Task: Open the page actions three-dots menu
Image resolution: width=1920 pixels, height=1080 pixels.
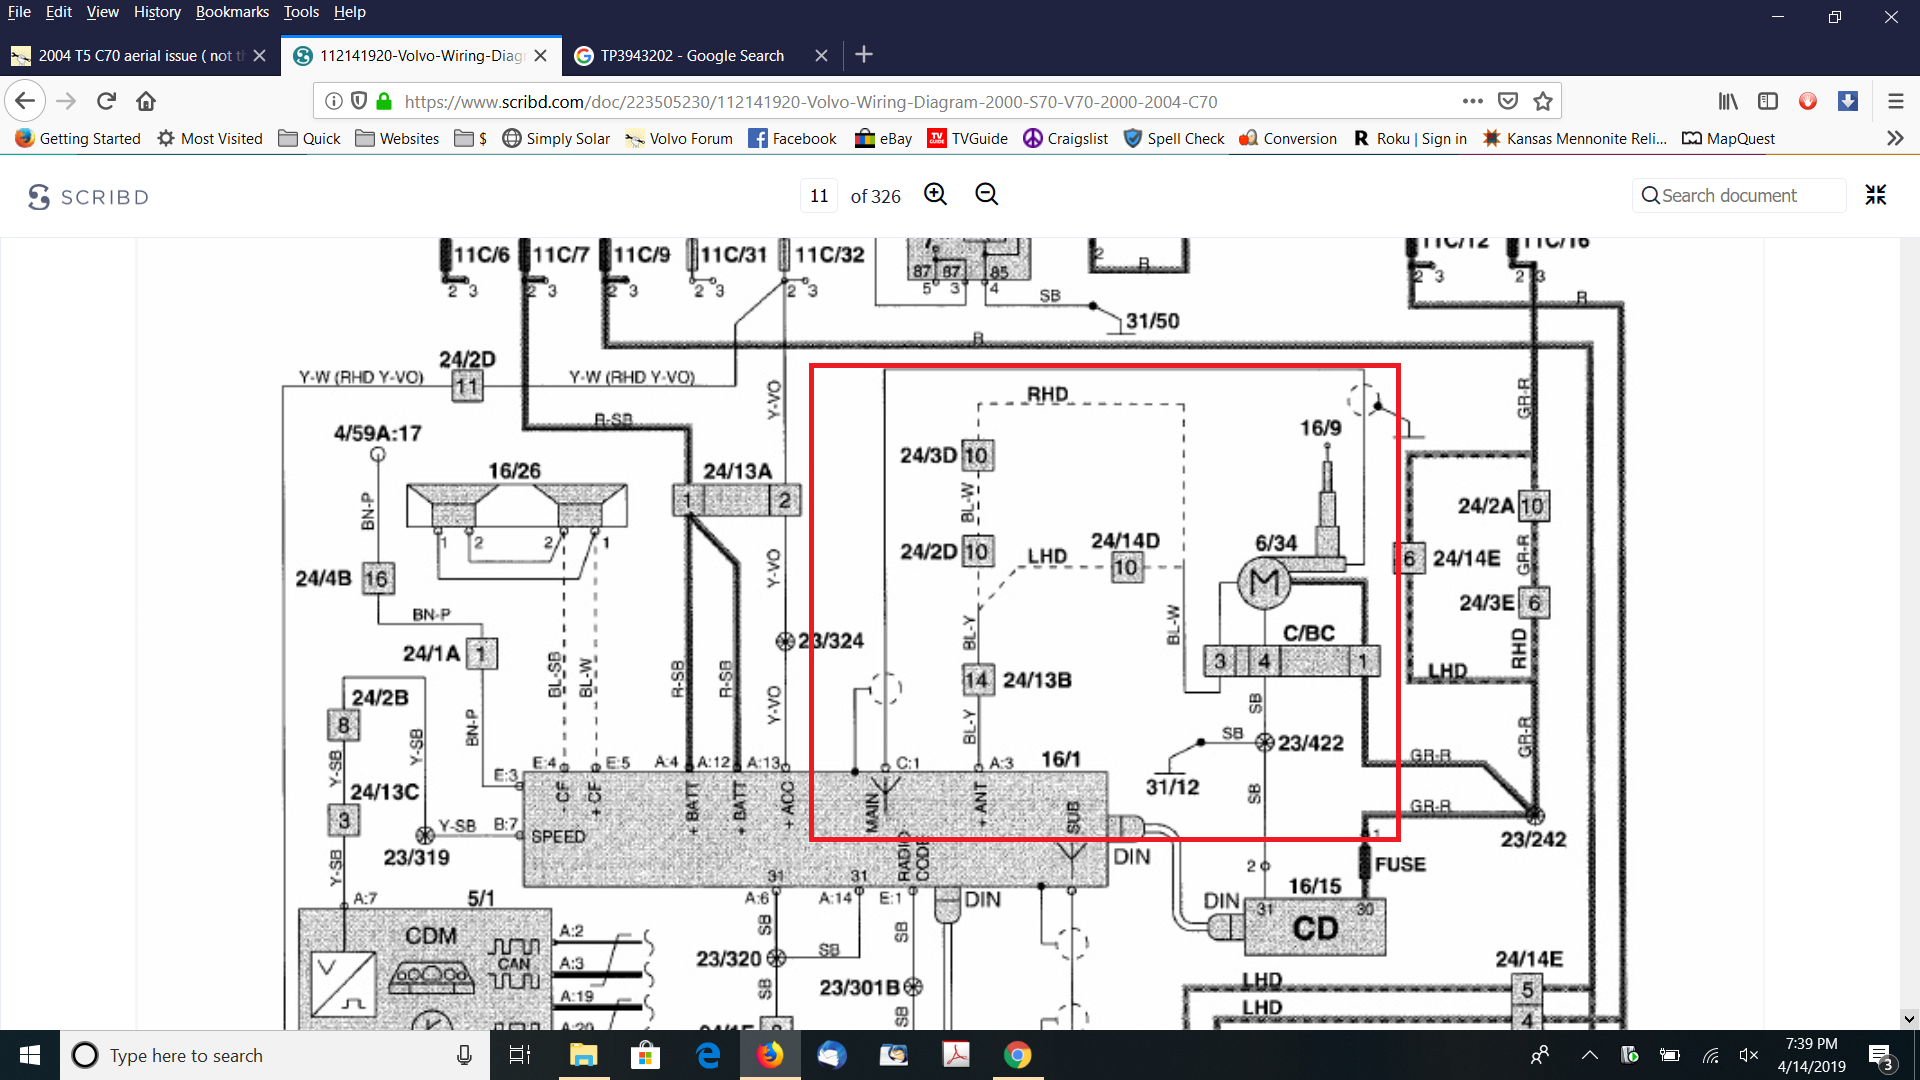Action: tap(1472, 101)
